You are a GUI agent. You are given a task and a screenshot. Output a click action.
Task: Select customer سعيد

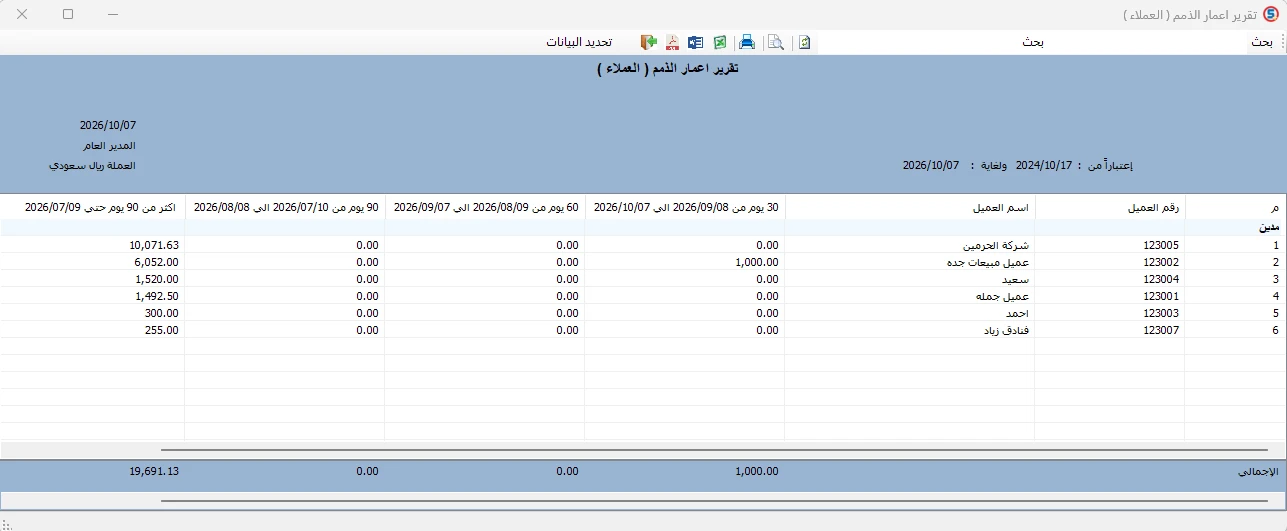tap(1018, 279)
